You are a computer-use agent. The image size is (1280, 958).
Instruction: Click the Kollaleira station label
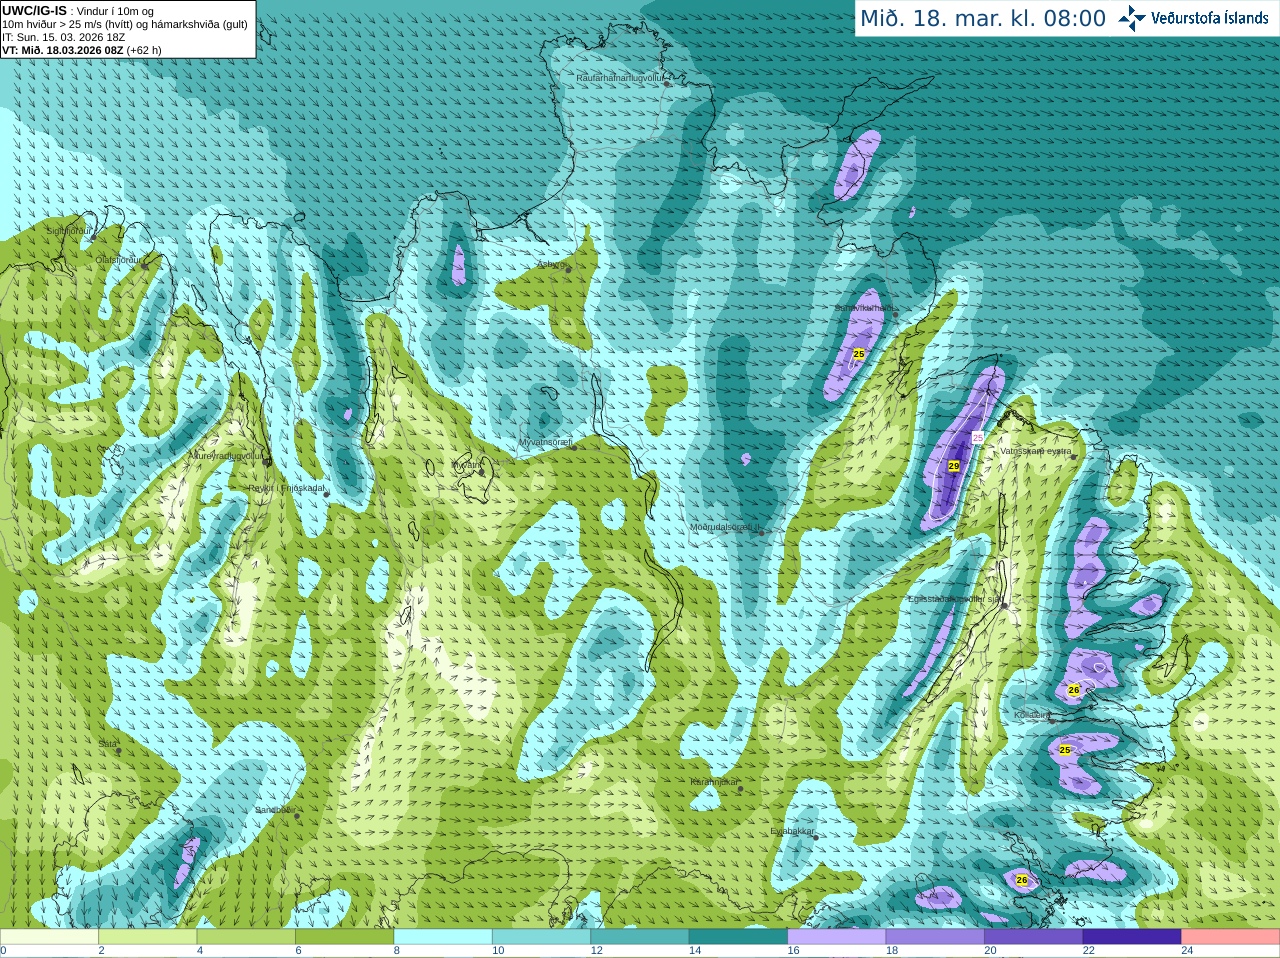[1032, 715]
